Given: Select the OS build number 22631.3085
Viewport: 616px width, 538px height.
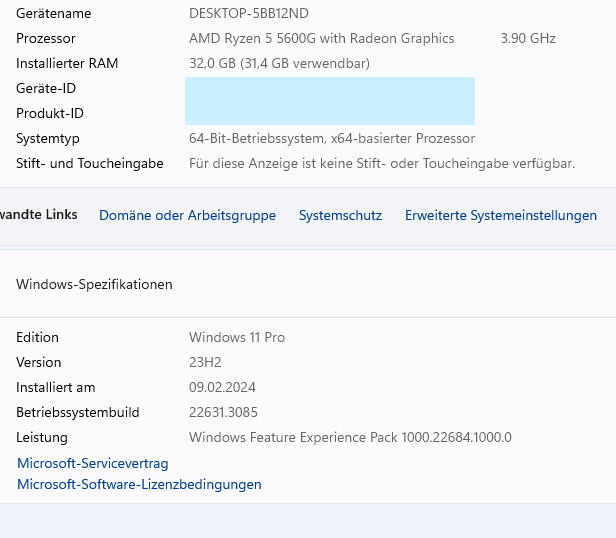Looking at the screenshot, I should pyautogui.click(x=223, y=413).
